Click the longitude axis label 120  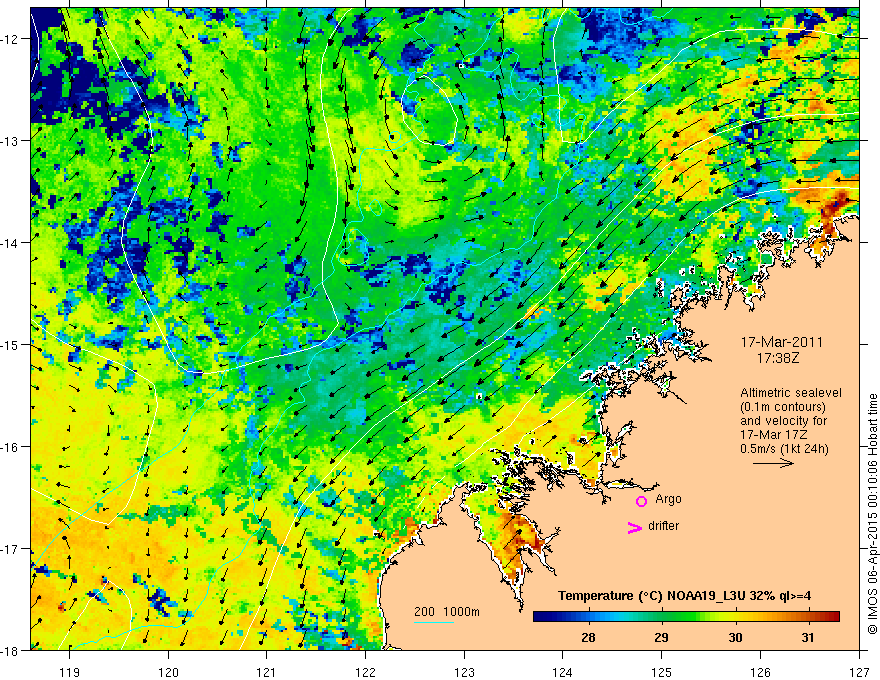click(x=168, y=672)
